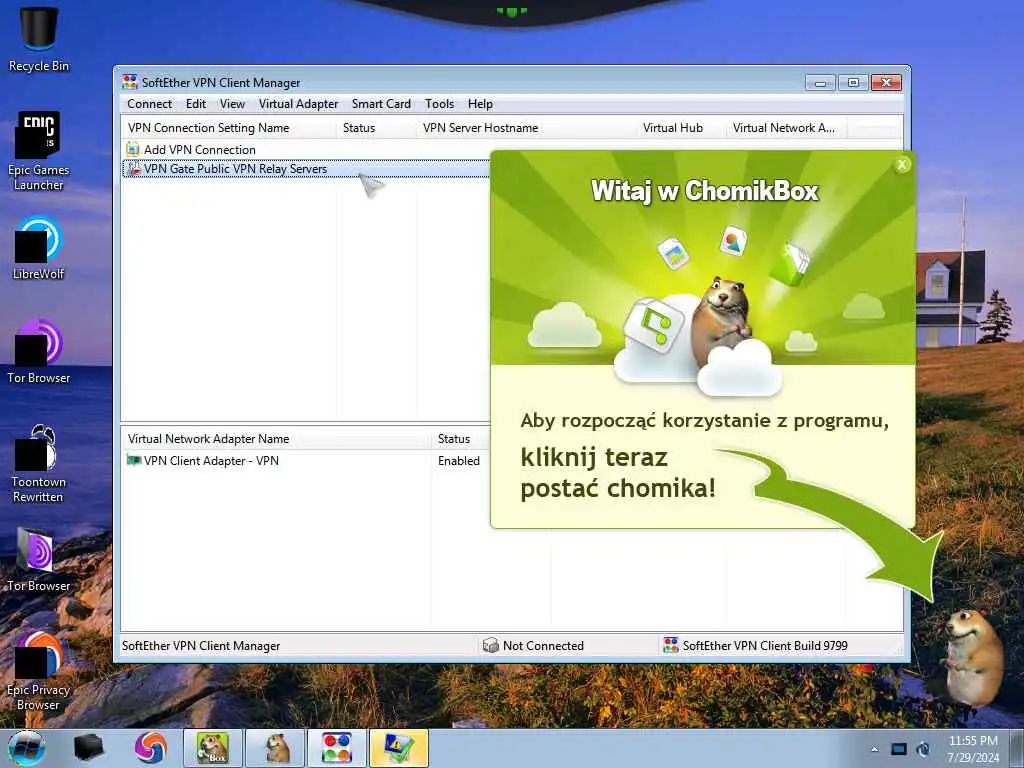1024x768 pixels.
Task: Click the VPN Client Adapter network card icon
Action: click(x=133, y=460)
